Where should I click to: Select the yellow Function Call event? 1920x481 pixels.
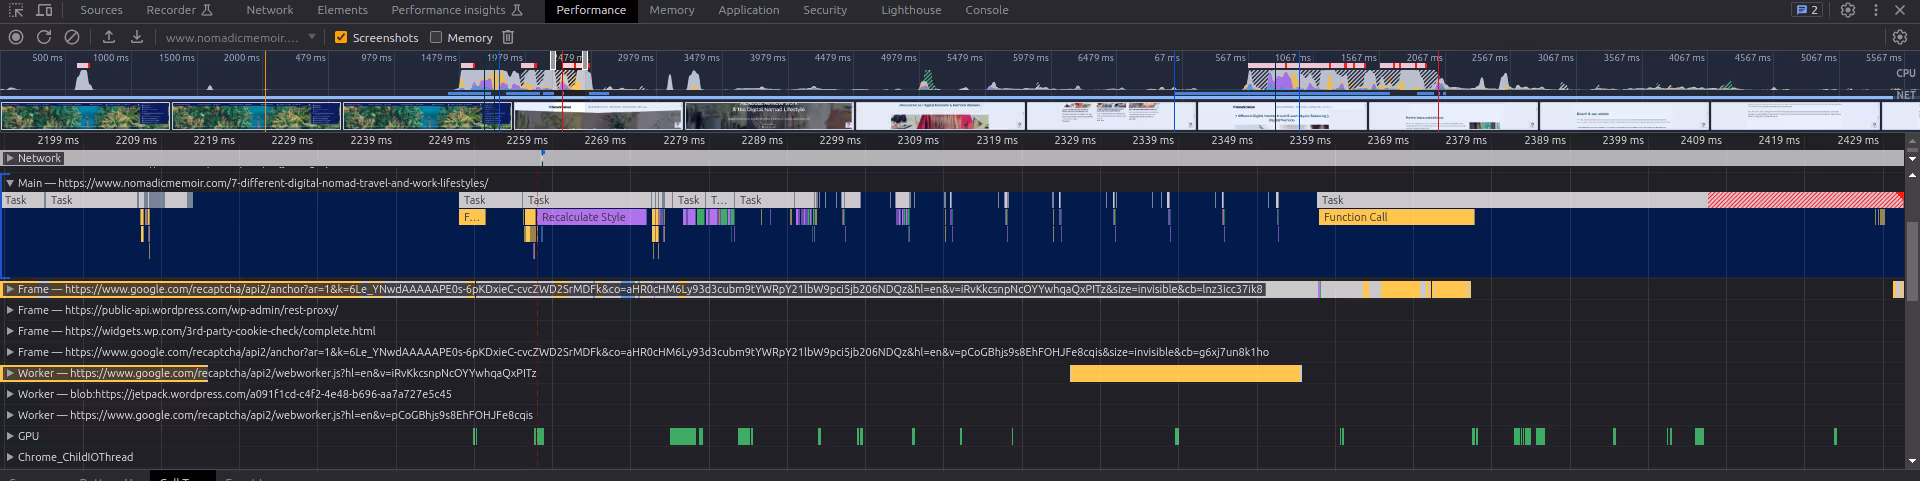(1397, 217)
